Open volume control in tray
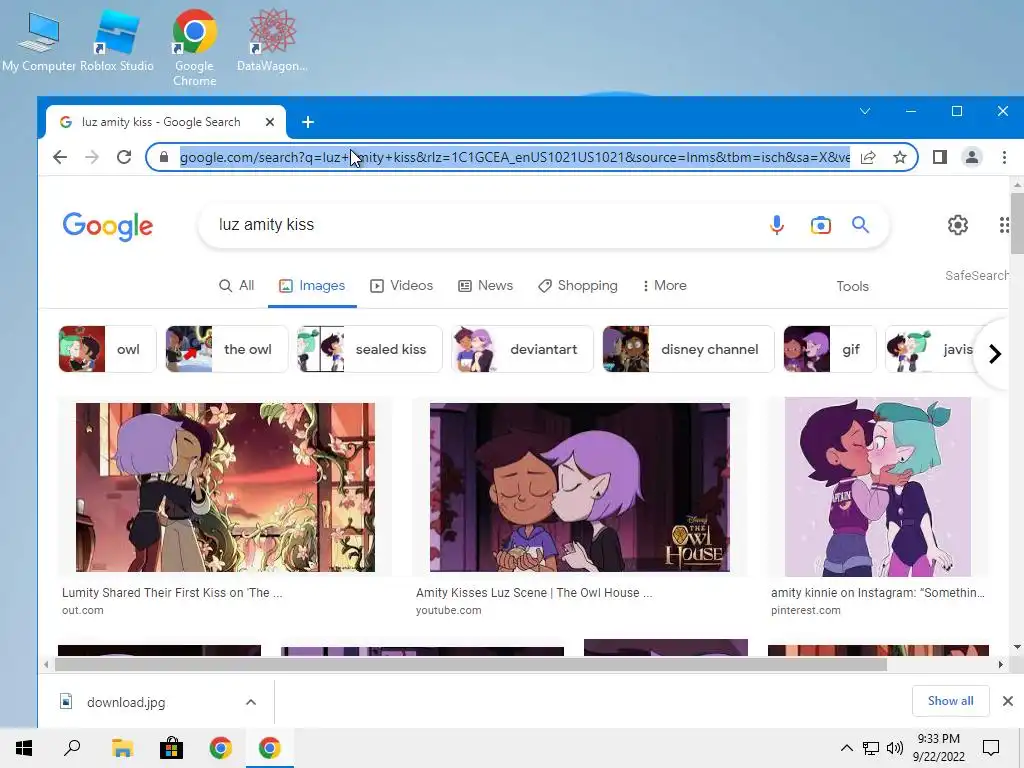 (895, 748)
